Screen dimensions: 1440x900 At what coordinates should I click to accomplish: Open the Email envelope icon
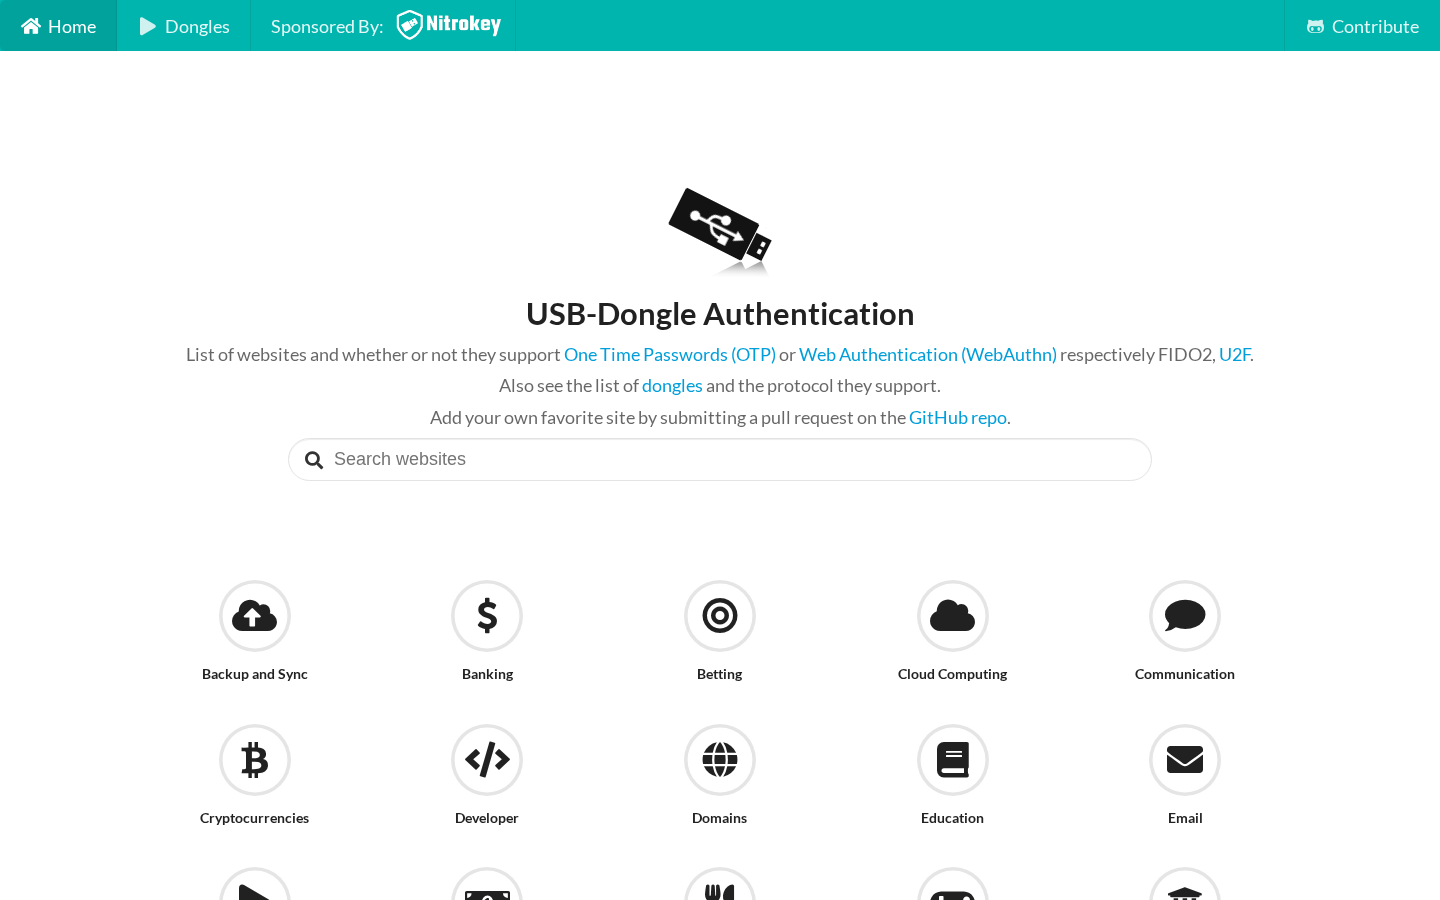click(1185, 760)
